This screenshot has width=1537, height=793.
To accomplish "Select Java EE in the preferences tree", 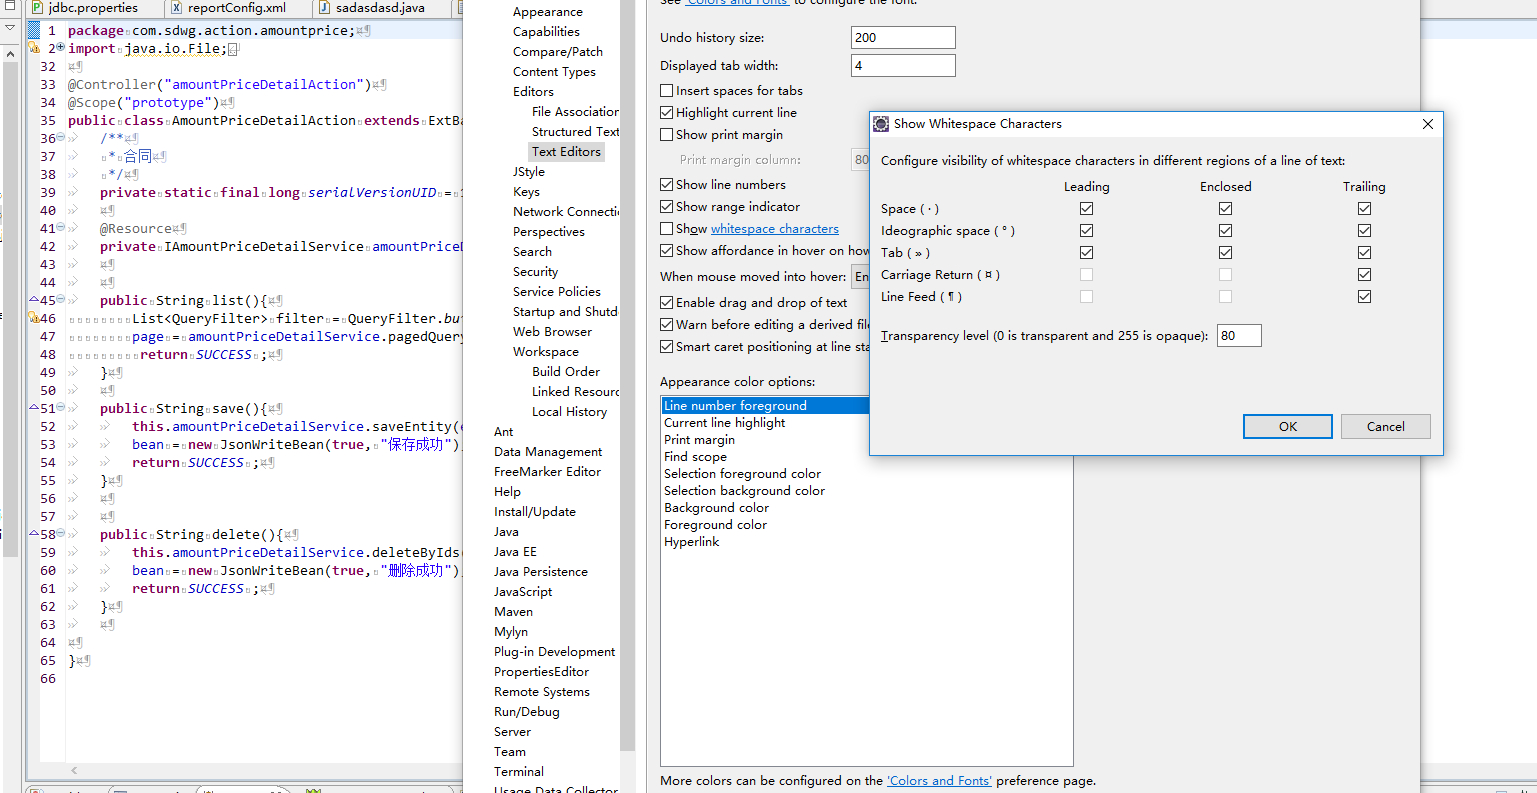I will (515, 552).
